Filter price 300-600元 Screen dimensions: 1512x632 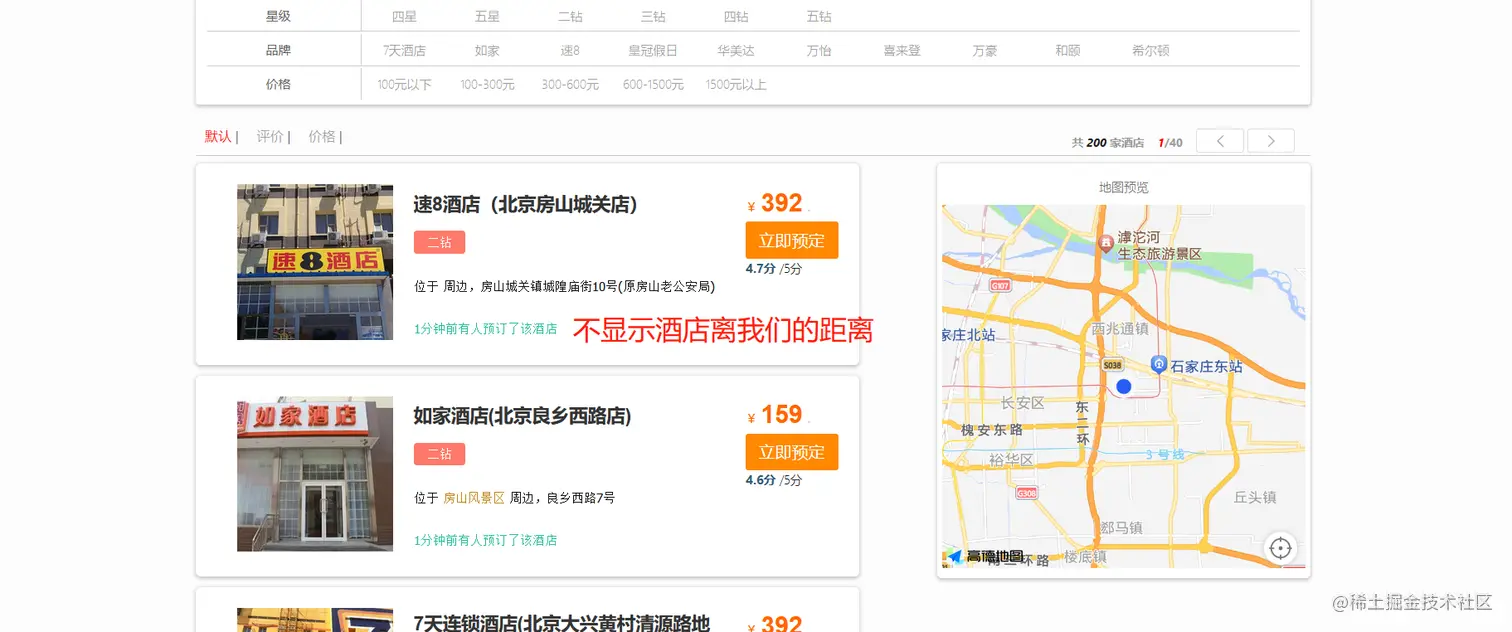[570, 85]
